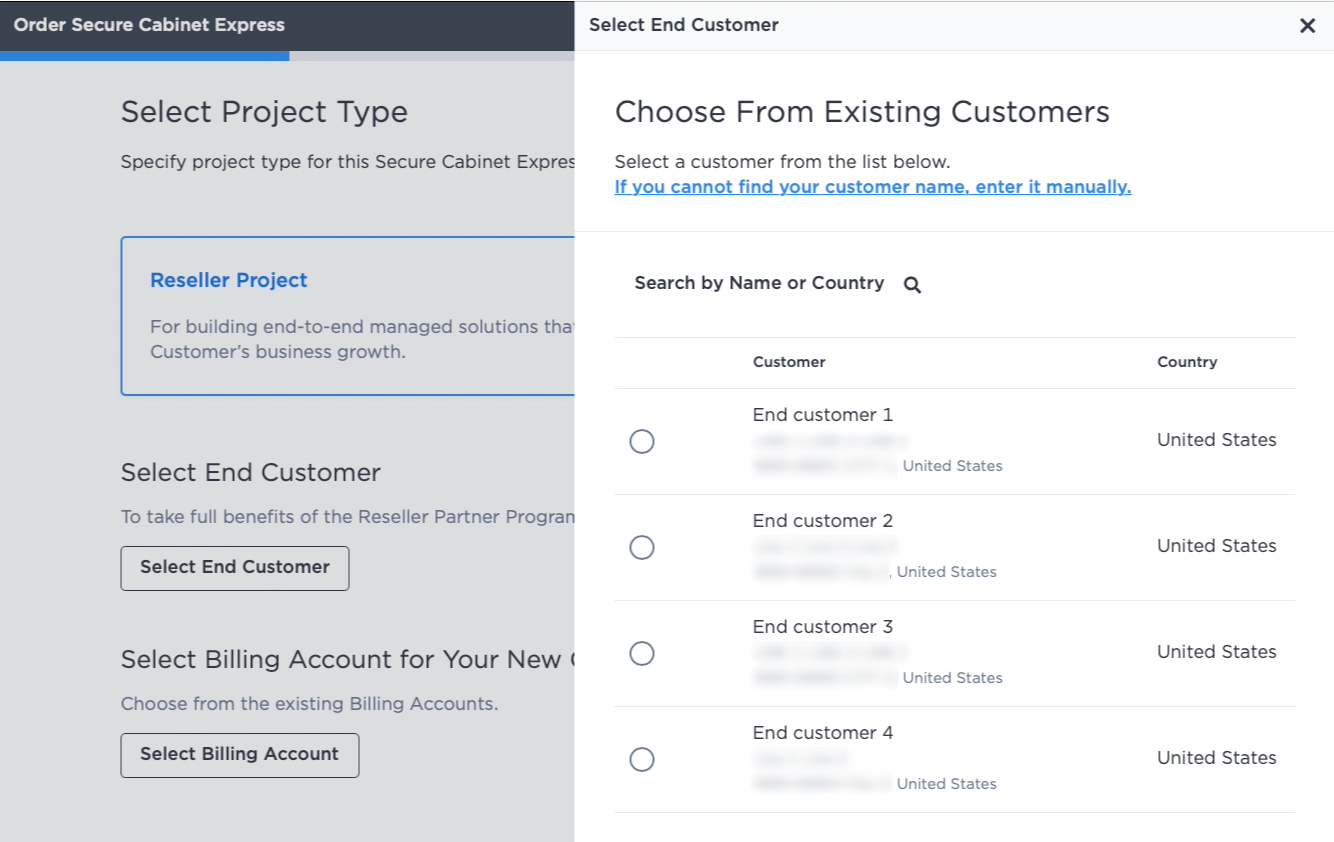Click the End customer 1 name

(823, 415)
